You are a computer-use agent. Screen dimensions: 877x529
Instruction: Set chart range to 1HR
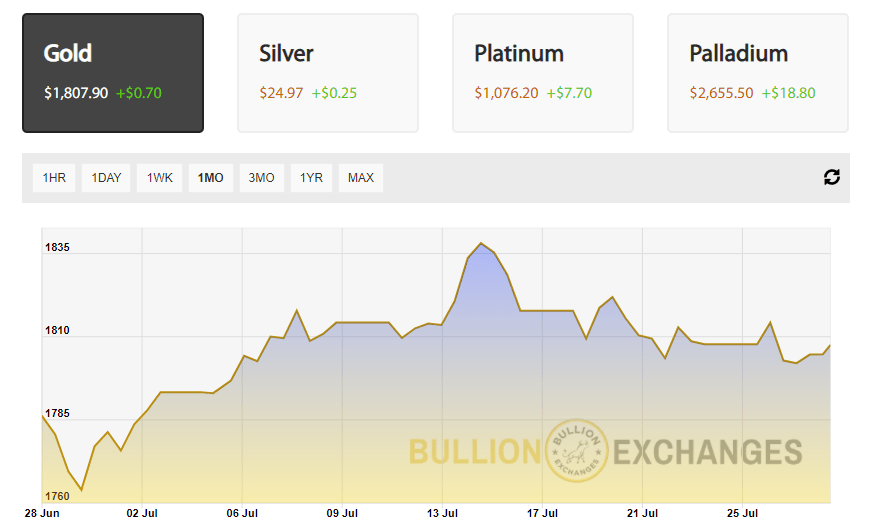pyautogui.click(x=54, y=178)
